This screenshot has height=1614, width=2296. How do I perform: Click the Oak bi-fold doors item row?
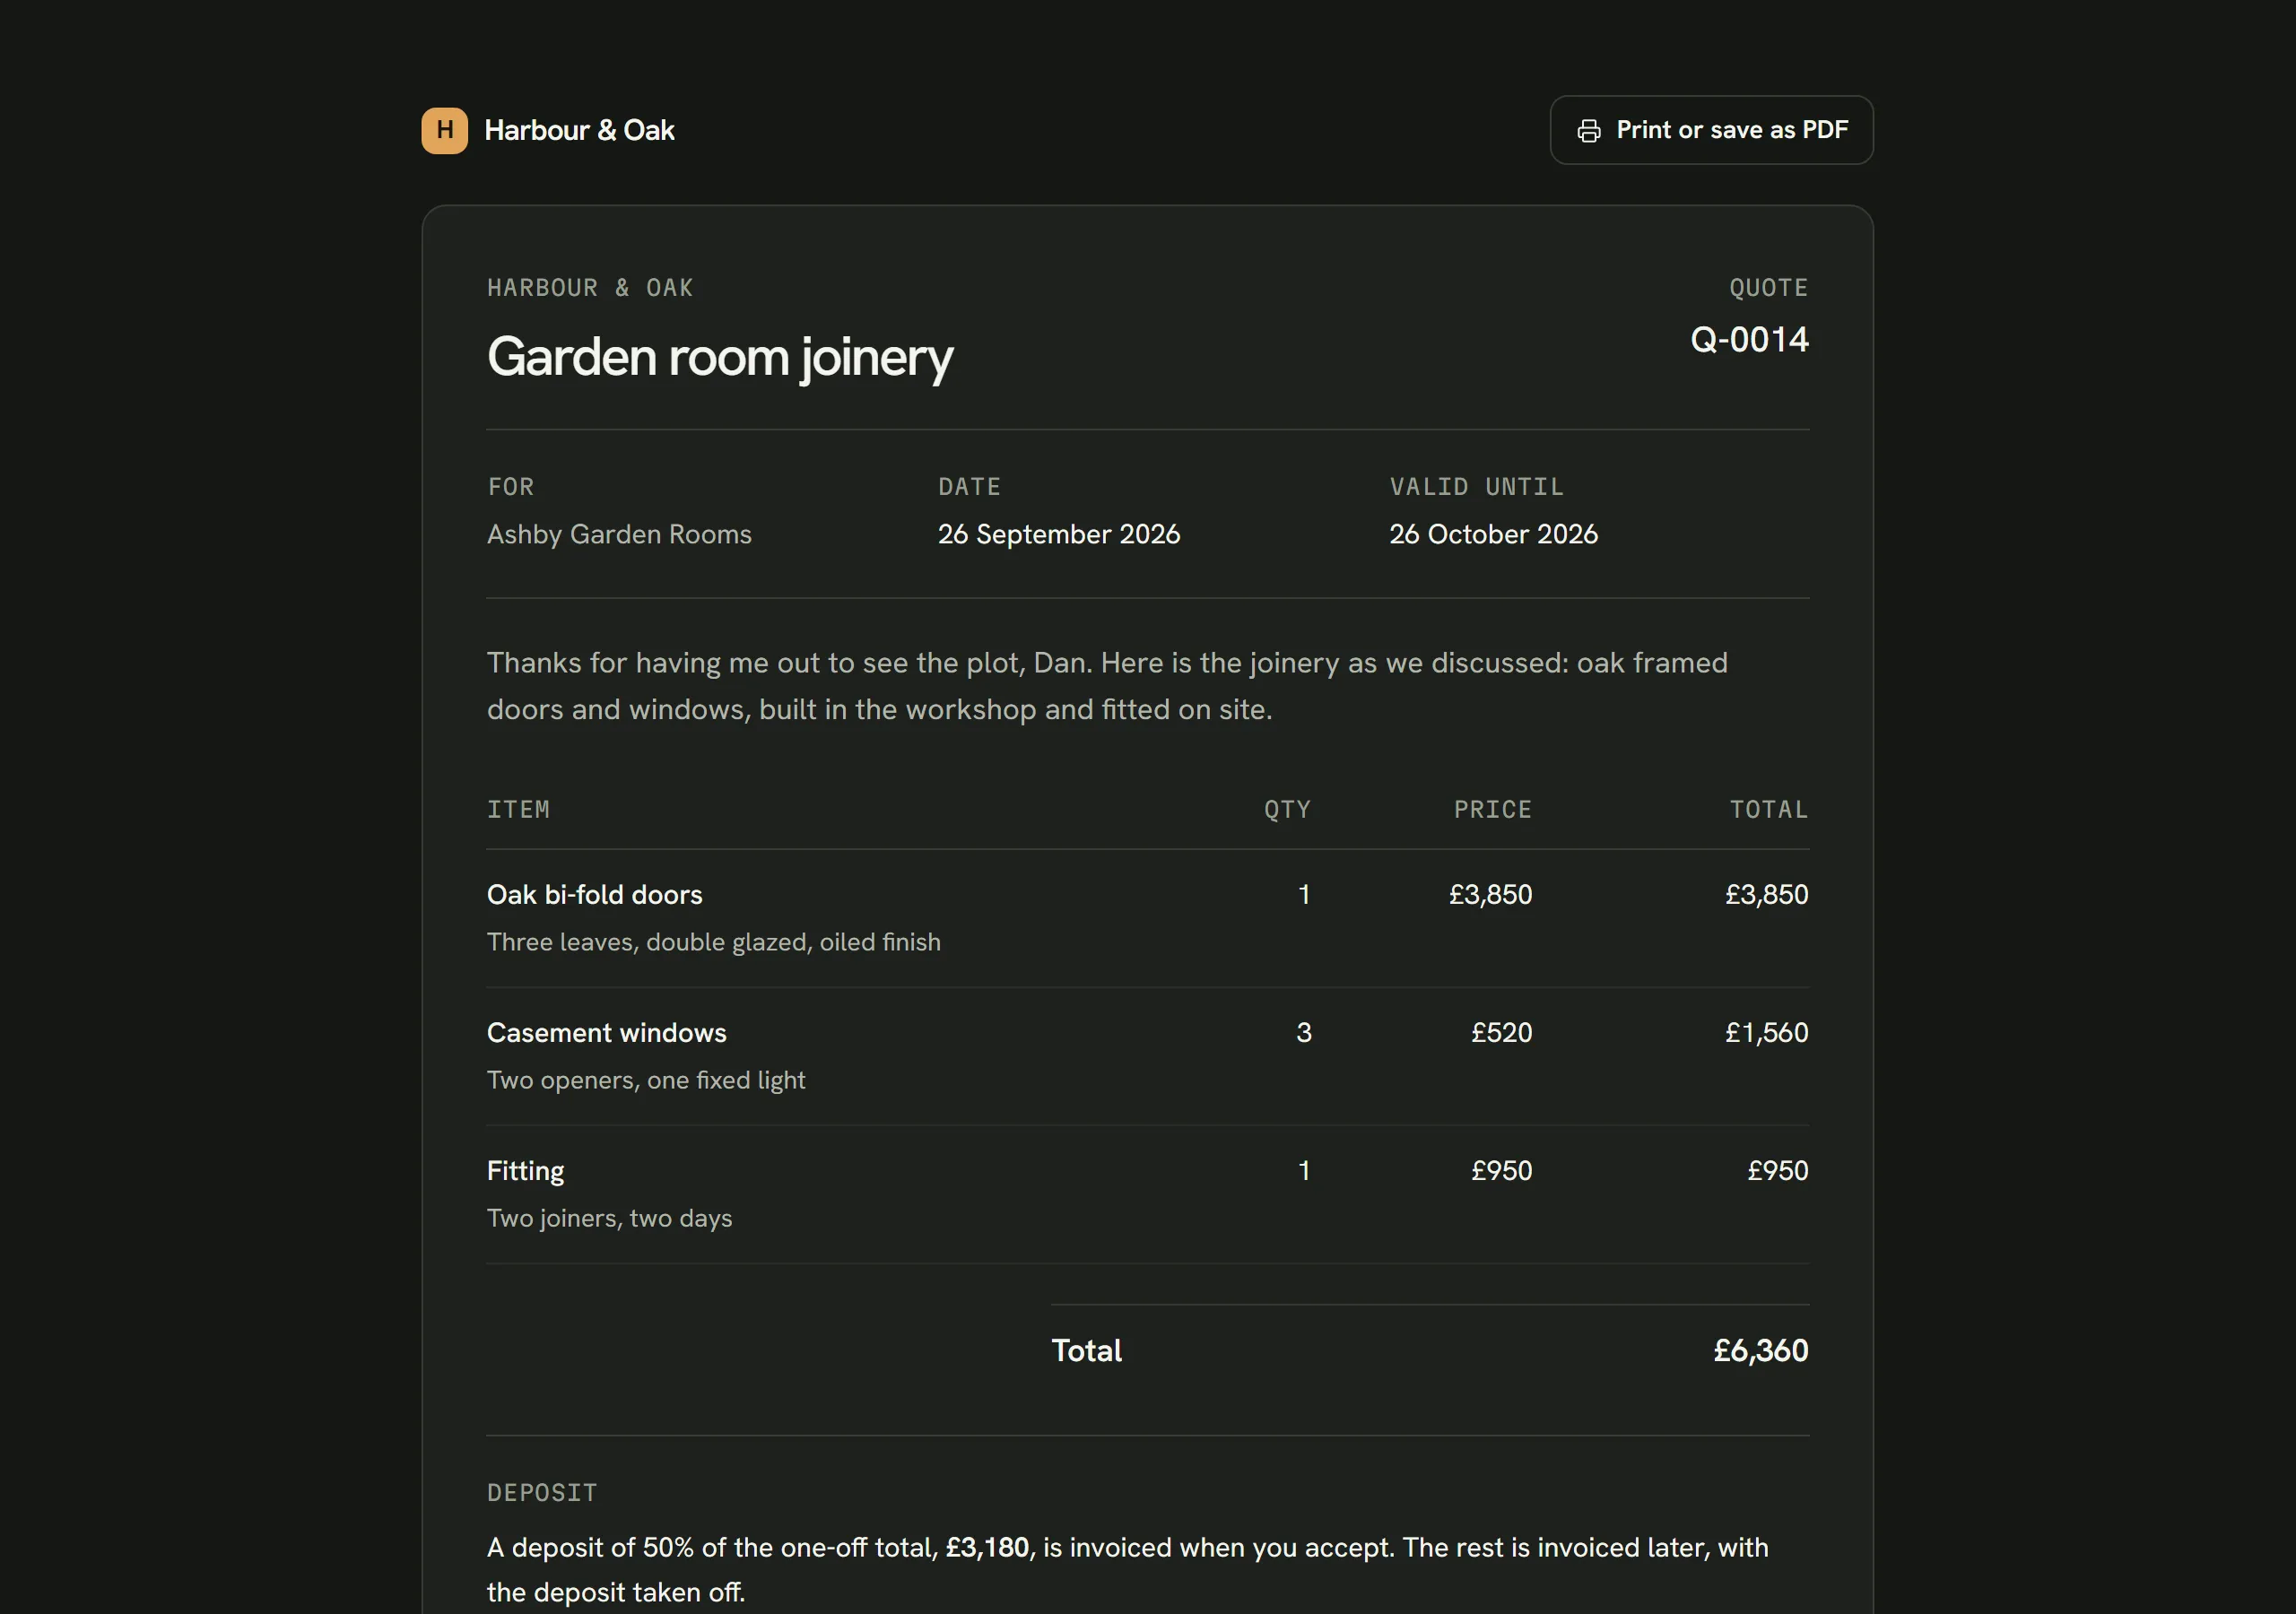click(1147, 918)
